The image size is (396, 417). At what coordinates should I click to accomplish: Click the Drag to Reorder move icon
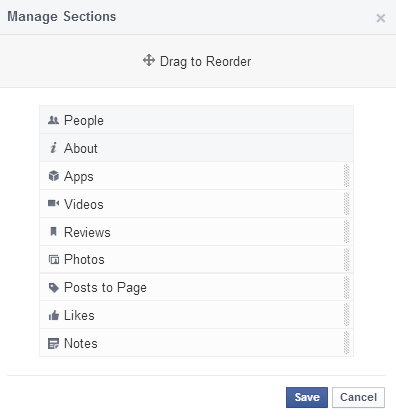click(149, 61)
